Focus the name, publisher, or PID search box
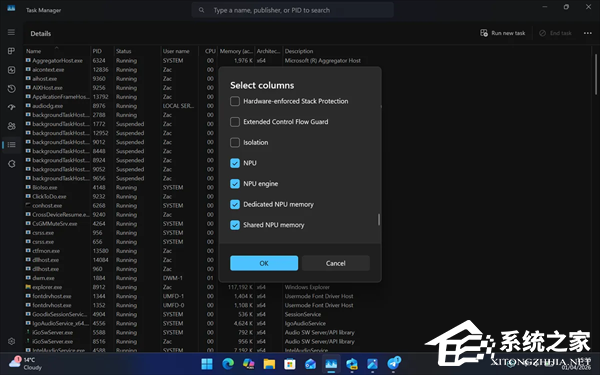The image size is (600, 375). (x=293, y=10)
